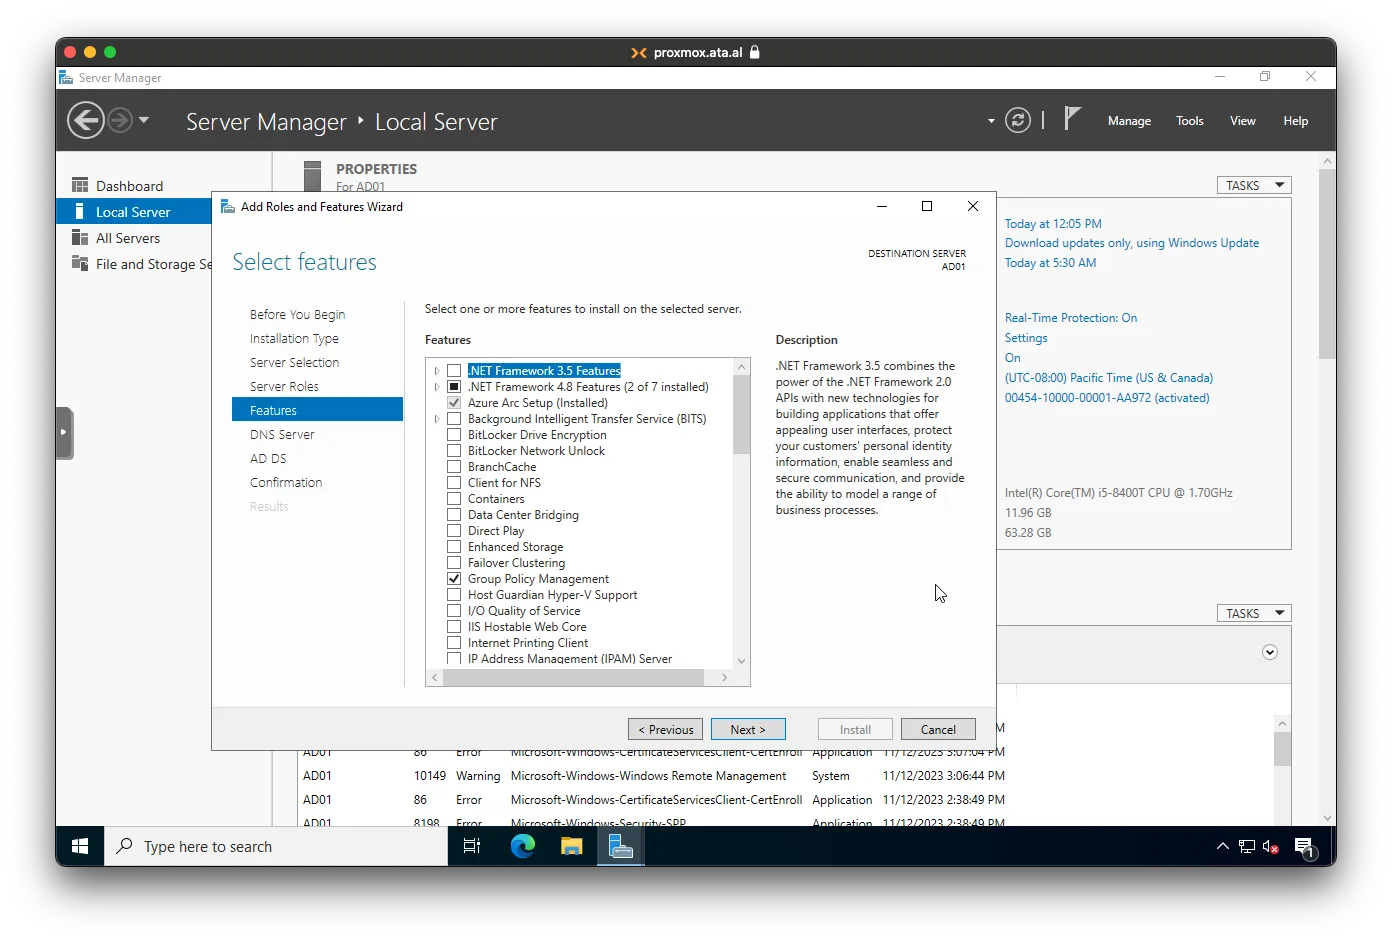Click the Server Manager forward arrow
The height and width of the screenshot is (940, 1392).
pos(120,121)
